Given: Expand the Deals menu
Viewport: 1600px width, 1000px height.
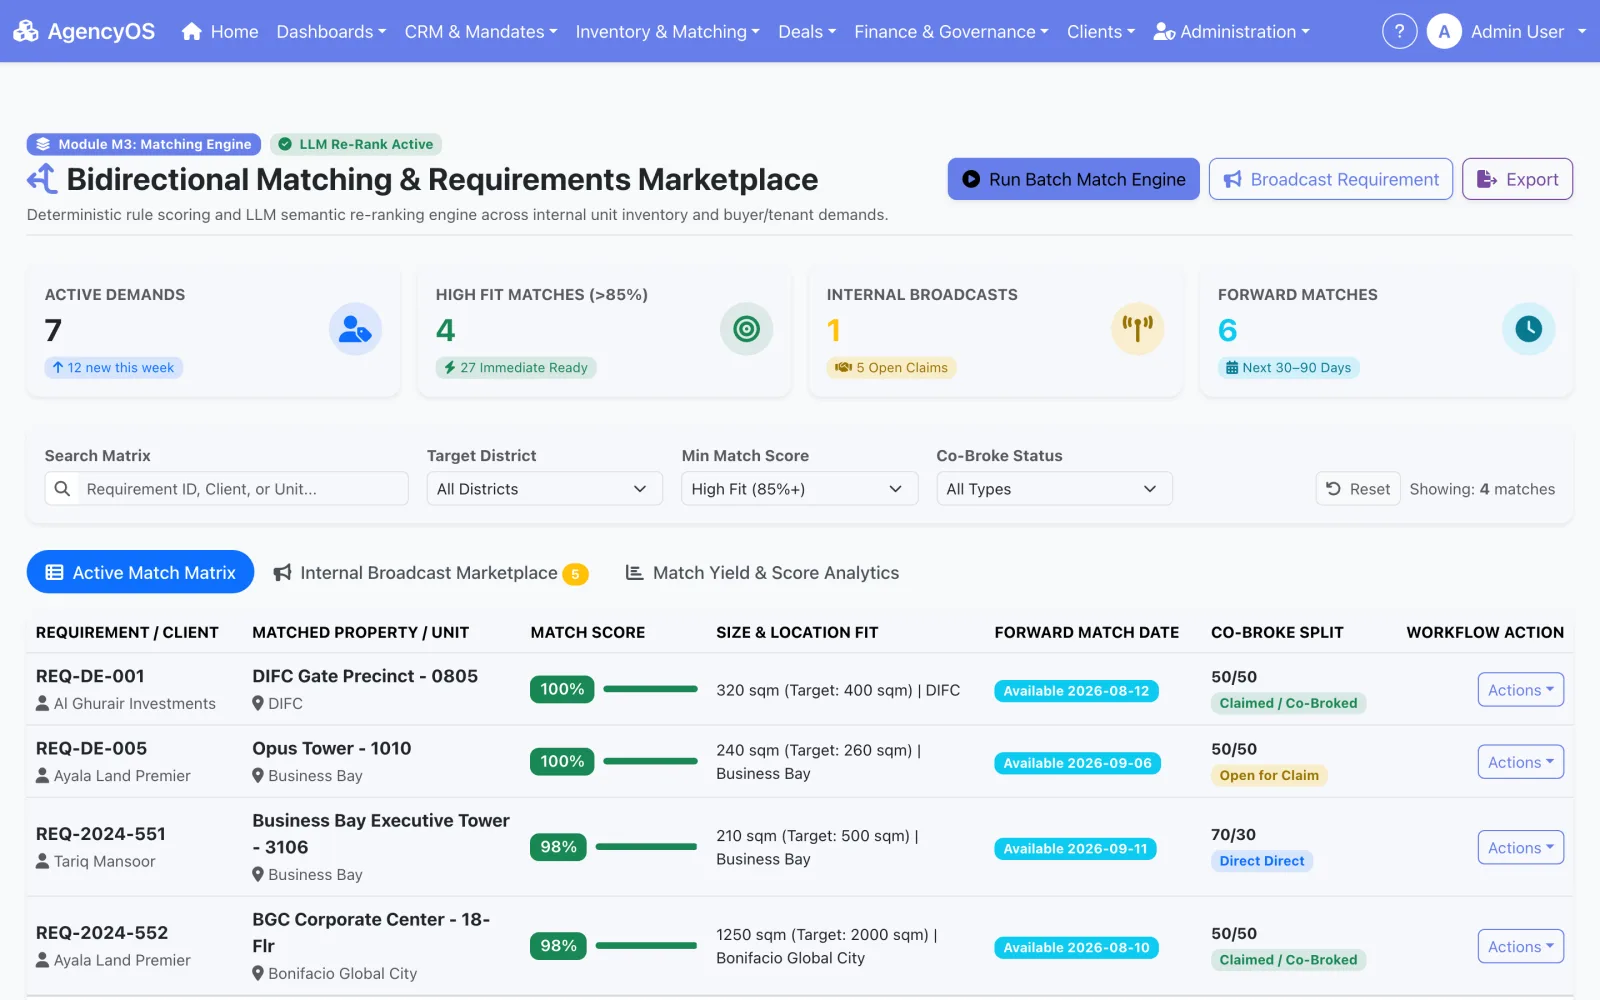Looking at the screenshot, I should (807, 31).
